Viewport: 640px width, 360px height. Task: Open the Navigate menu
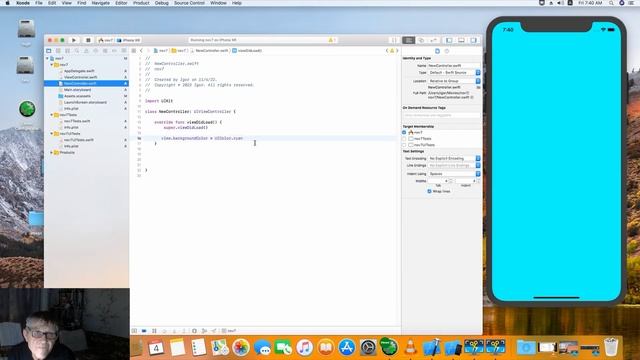(100, 3)
